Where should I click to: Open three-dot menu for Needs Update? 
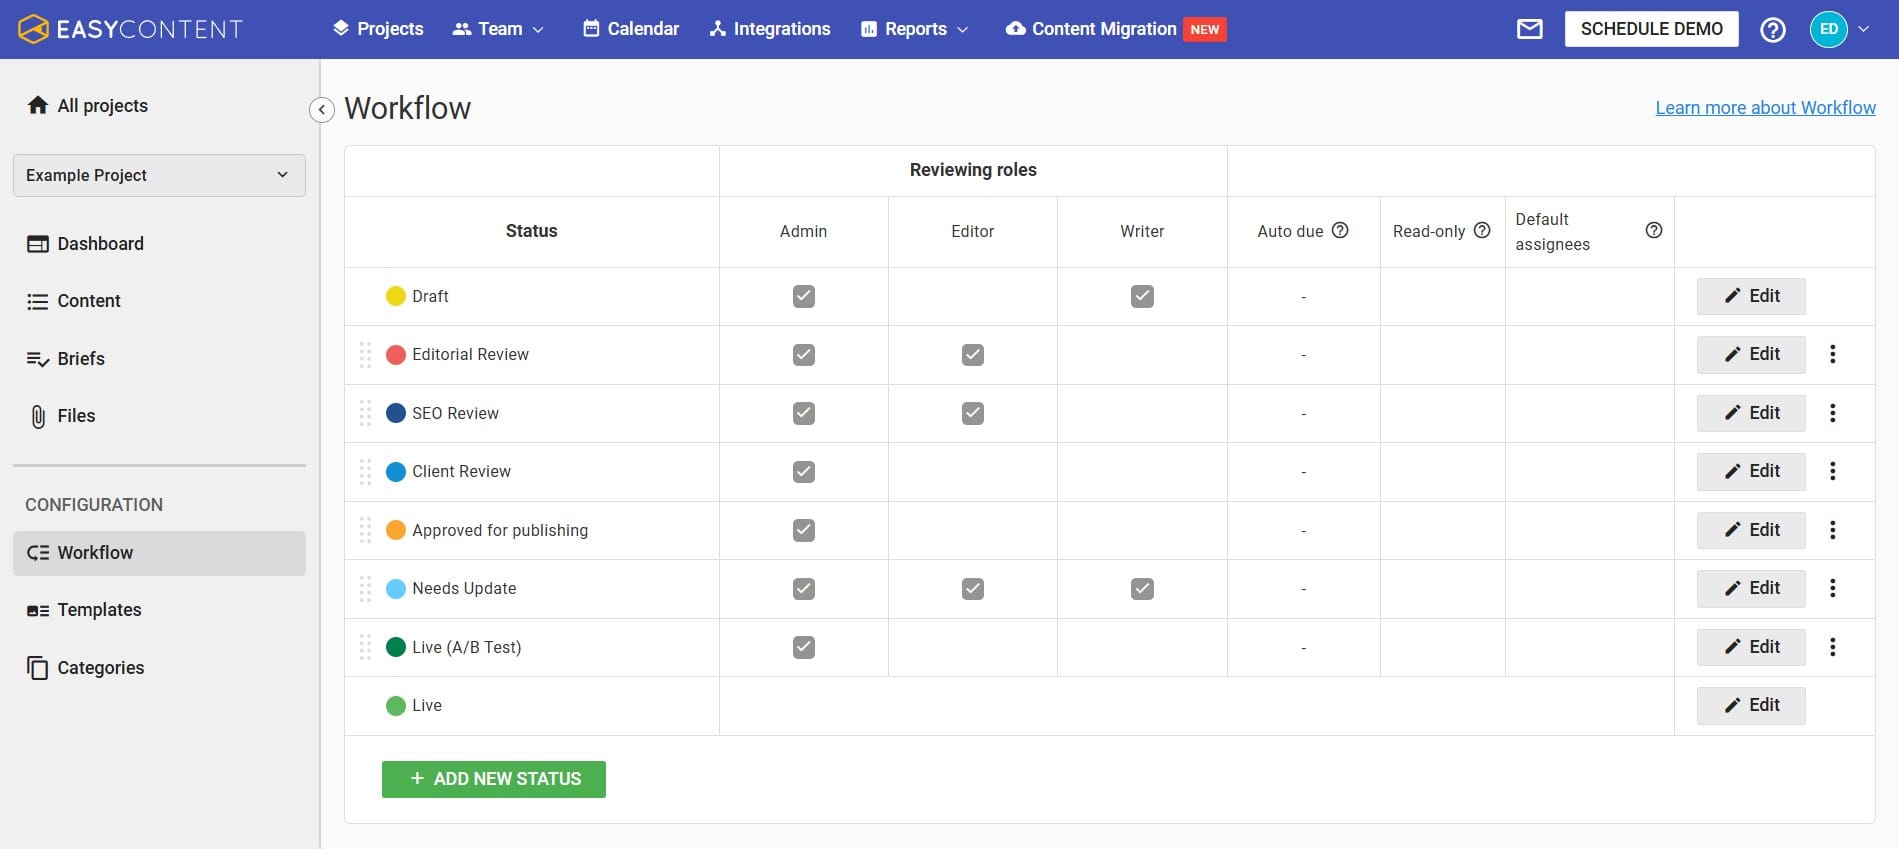1832,588
